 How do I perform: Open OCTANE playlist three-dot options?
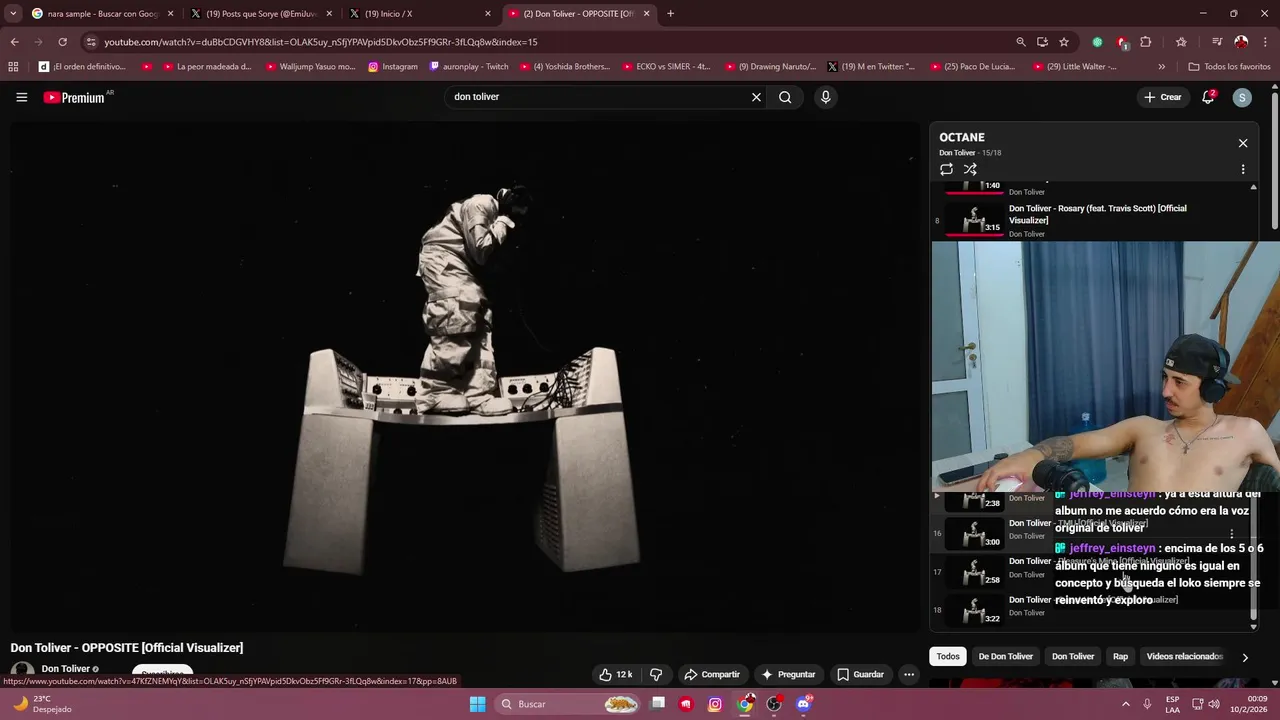pos(1243,169)
